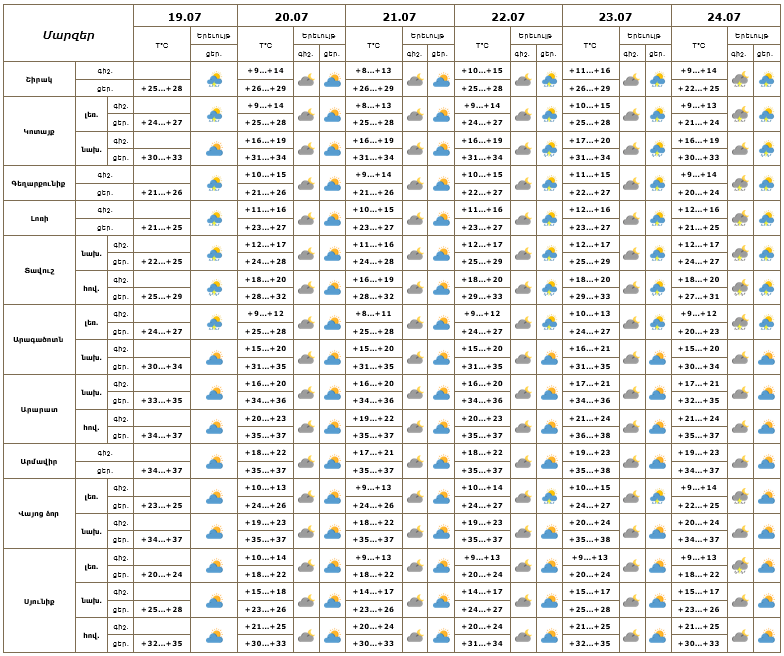Select the Շիրակ region label

[x=39, y=80]
